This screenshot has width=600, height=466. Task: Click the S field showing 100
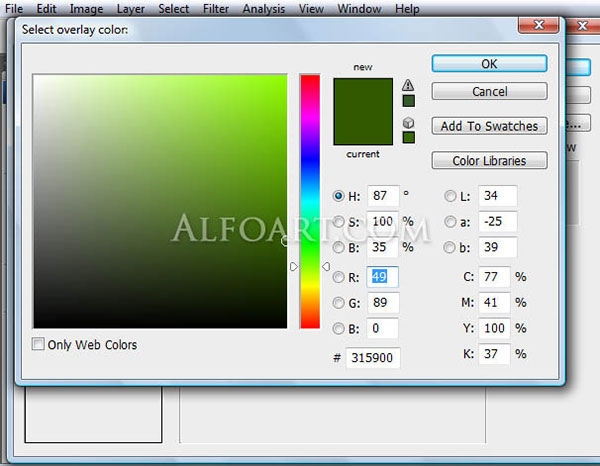(383, 222)
